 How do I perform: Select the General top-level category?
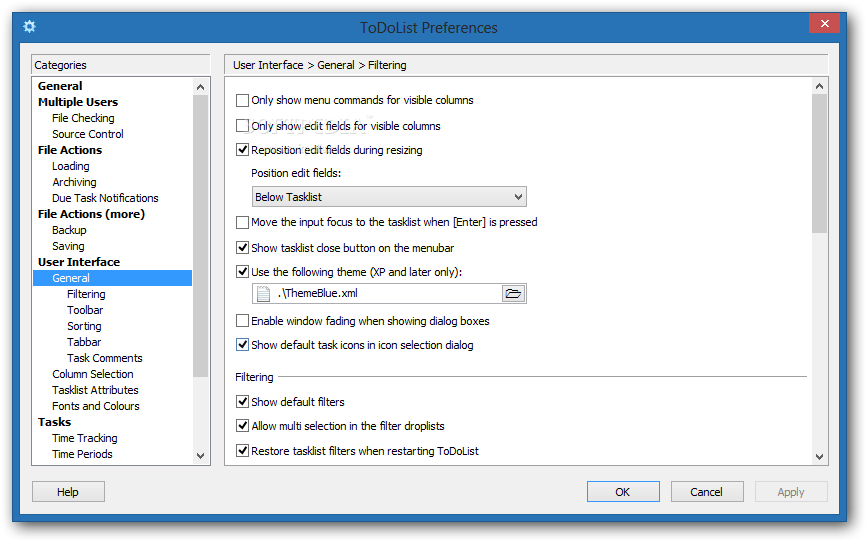coord(60,86)
